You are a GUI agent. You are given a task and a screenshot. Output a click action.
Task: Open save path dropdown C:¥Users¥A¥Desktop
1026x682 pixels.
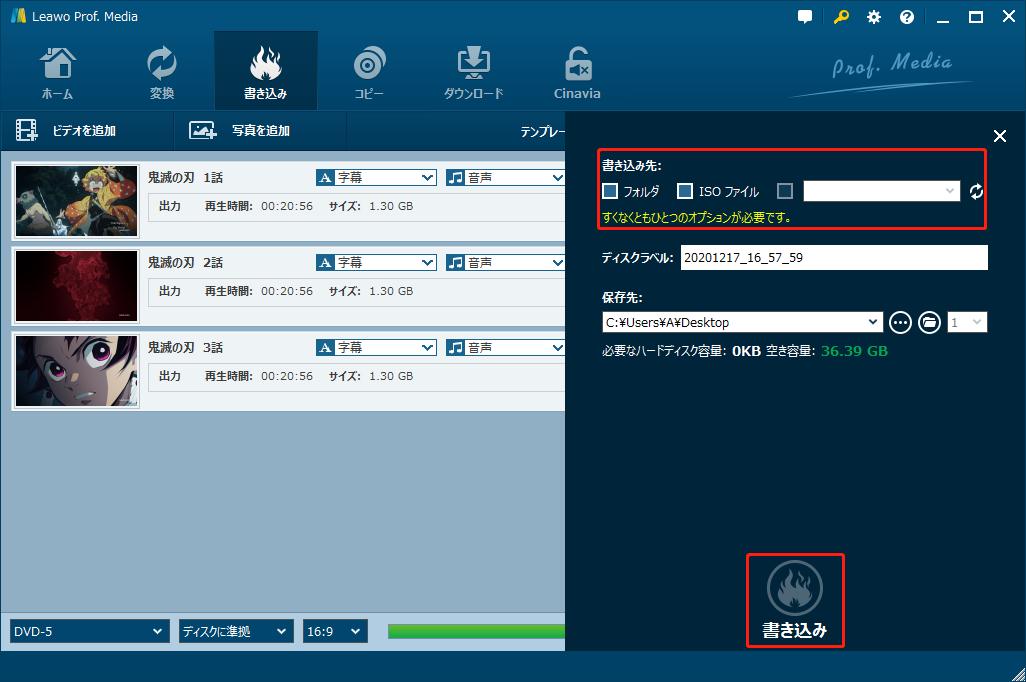(742, 322)
